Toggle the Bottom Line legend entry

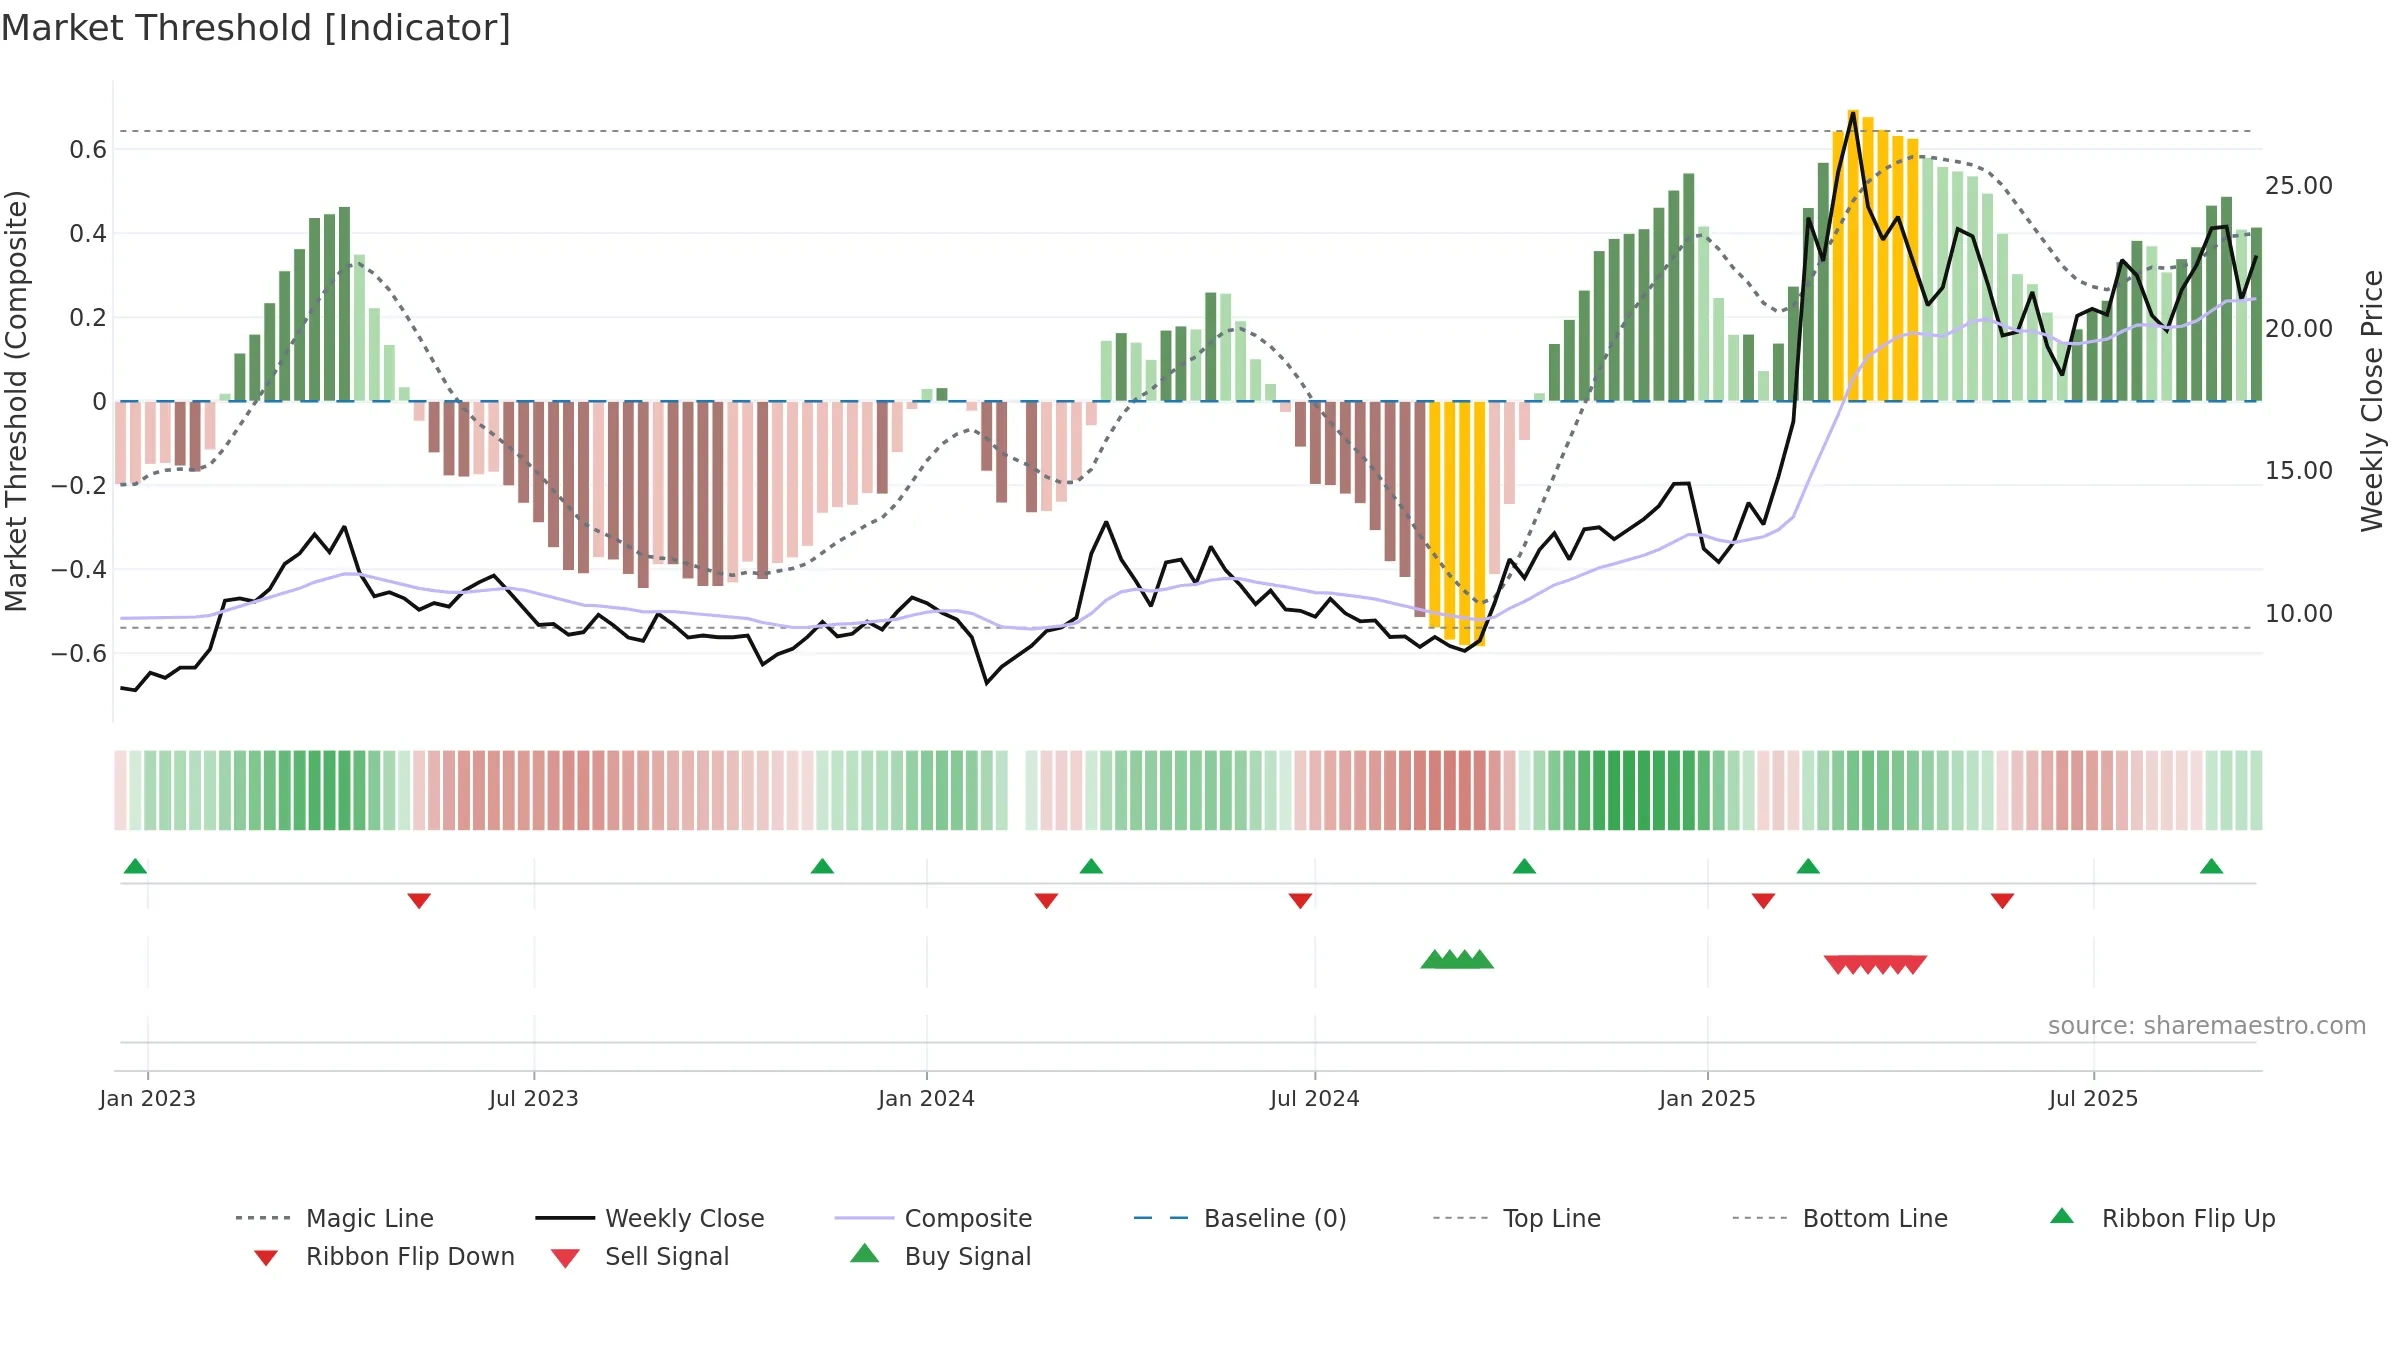[x=1840, y=1218]
